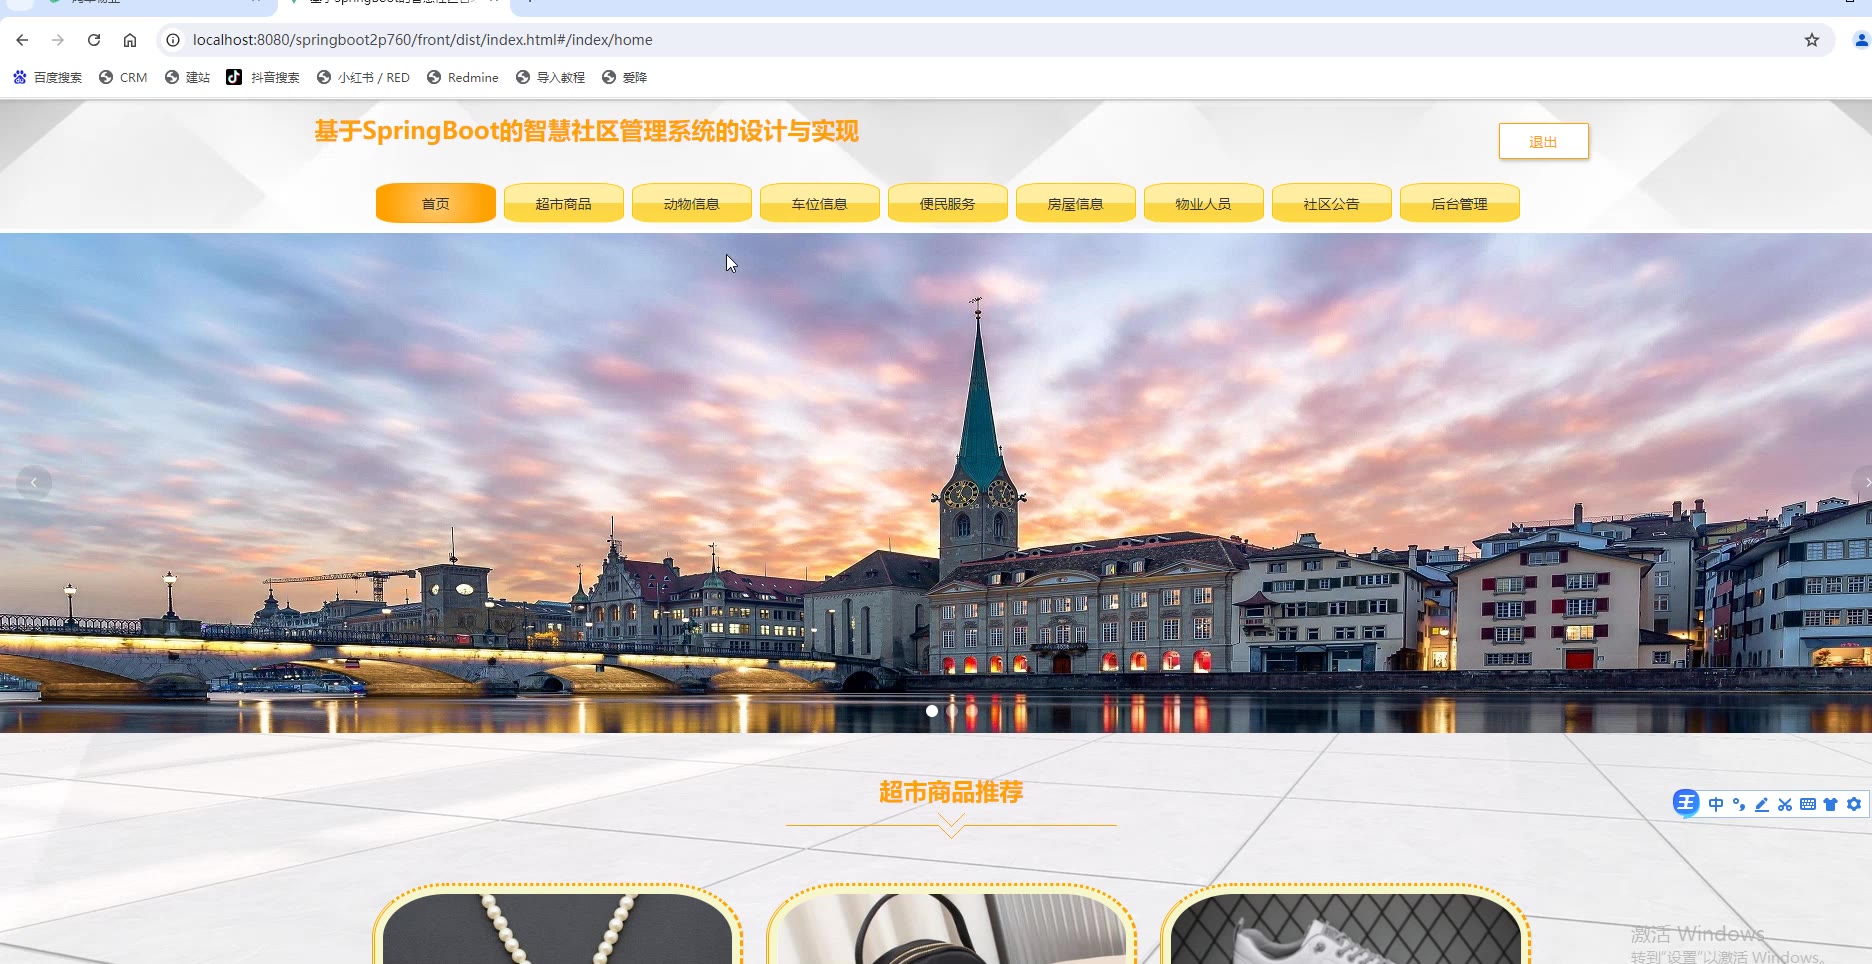This screenshot has width=1872, height=964.
Task: Open the 后台管理 navigation tab
Action: point(1460,203)
